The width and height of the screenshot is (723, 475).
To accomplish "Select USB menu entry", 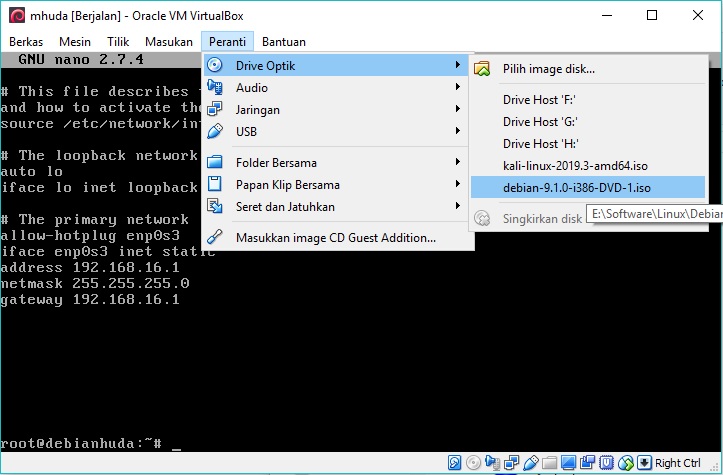I will point(335,131).
